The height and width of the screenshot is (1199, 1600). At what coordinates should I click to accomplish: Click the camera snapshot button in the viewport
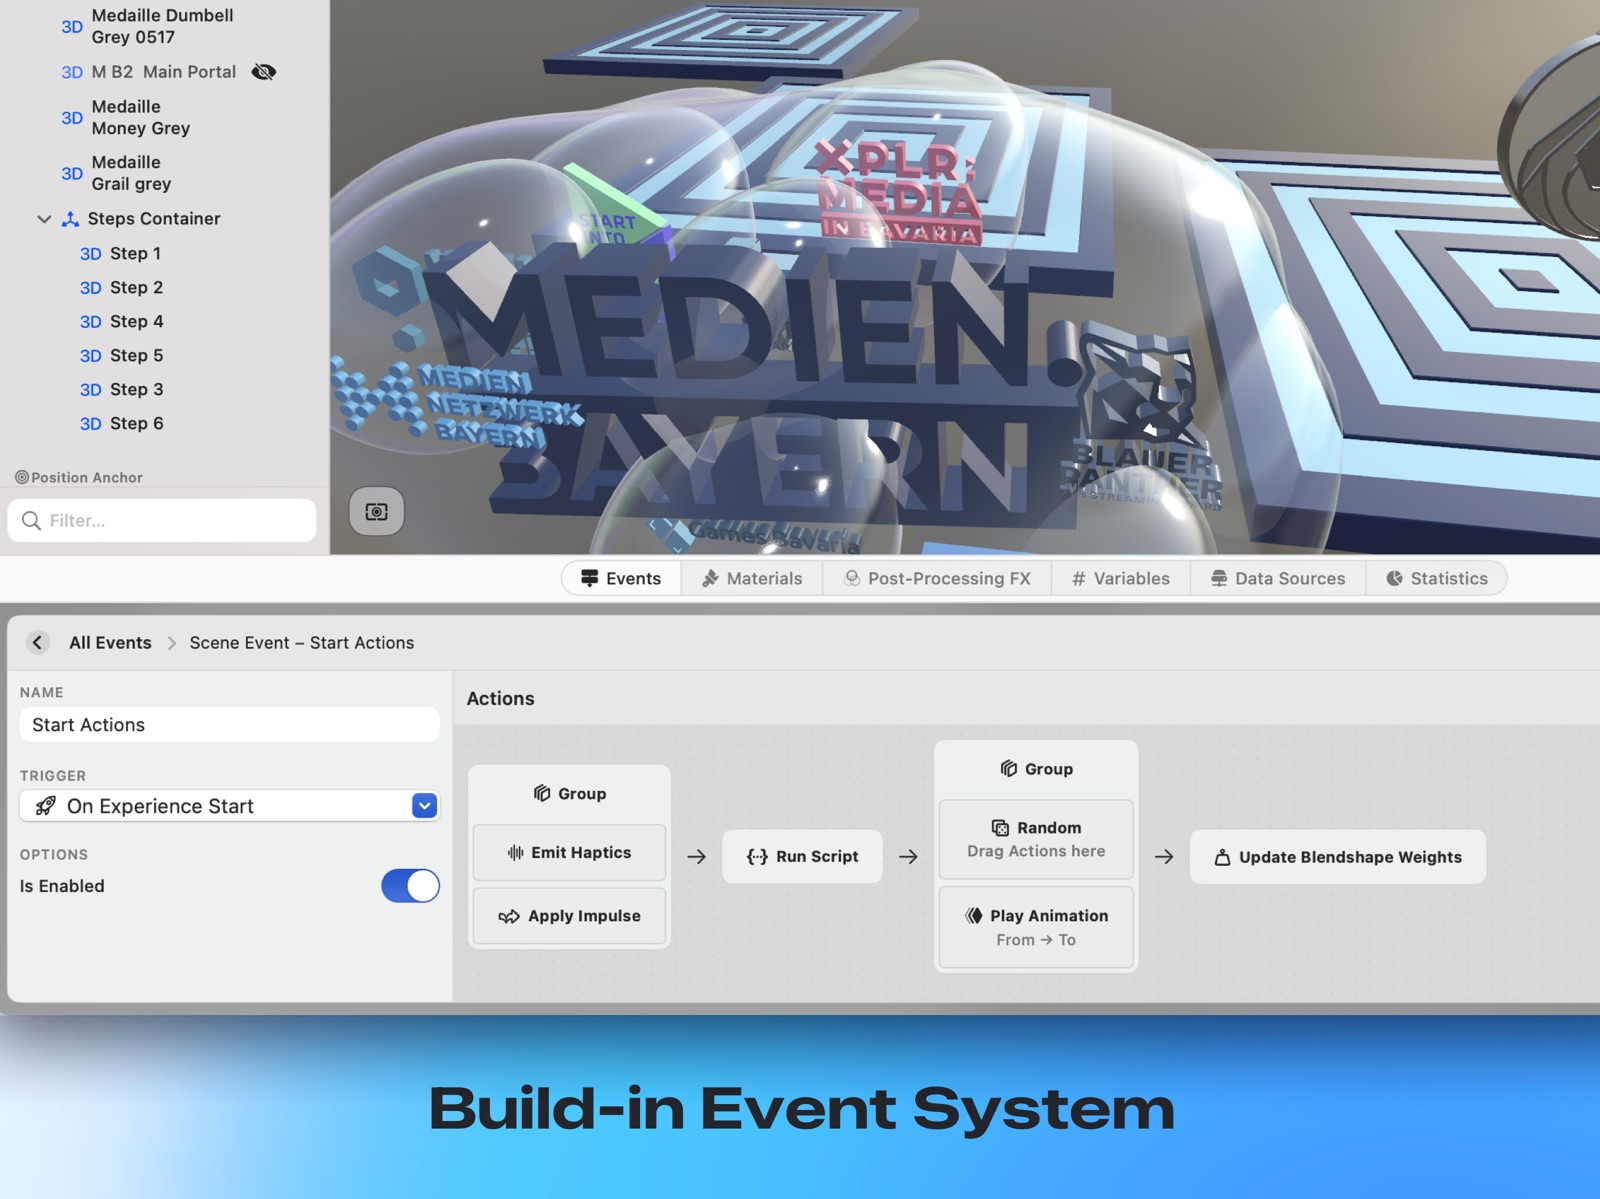(x=376, y=511)
